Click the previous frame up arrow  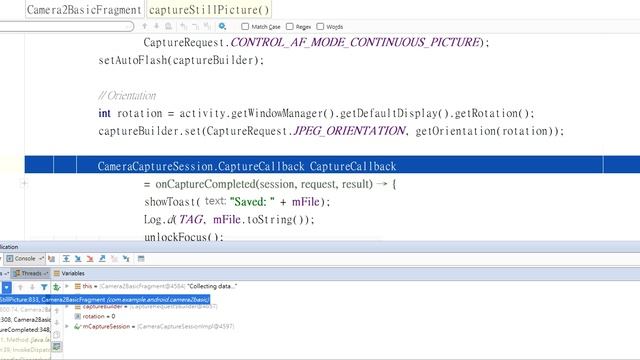tap(20, 287)
